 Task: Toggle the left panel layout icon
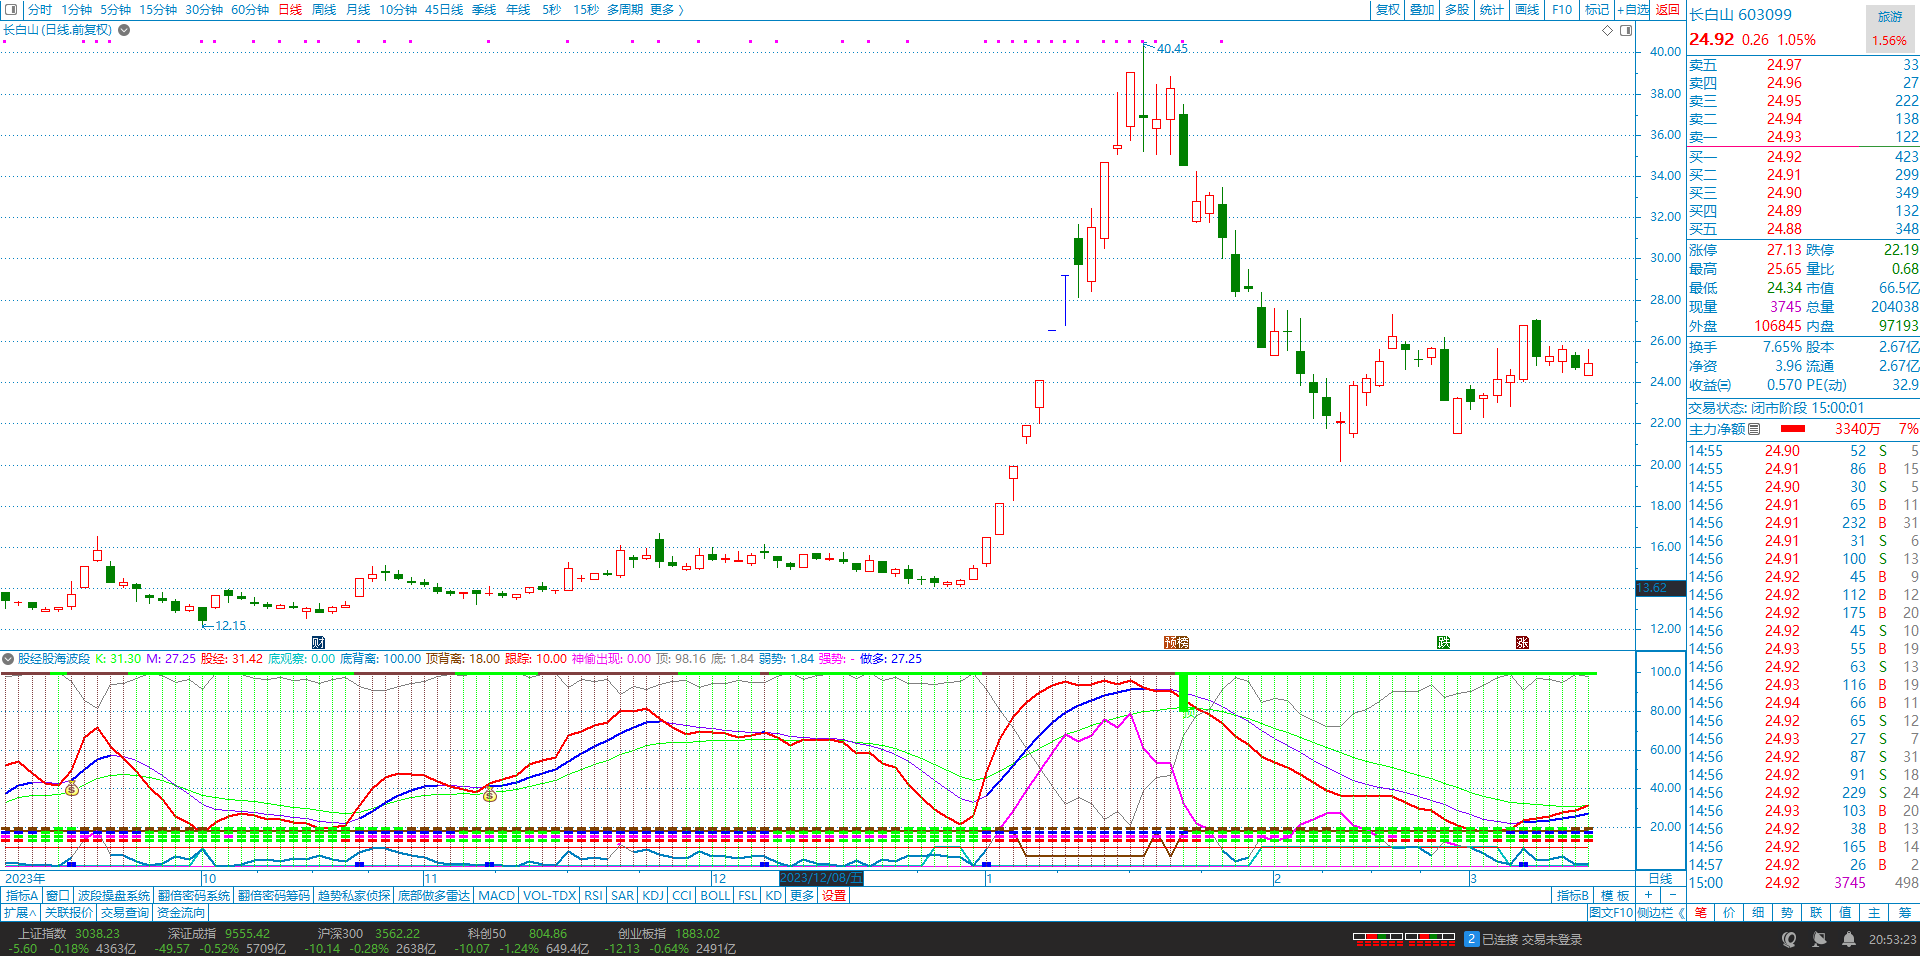10,9
